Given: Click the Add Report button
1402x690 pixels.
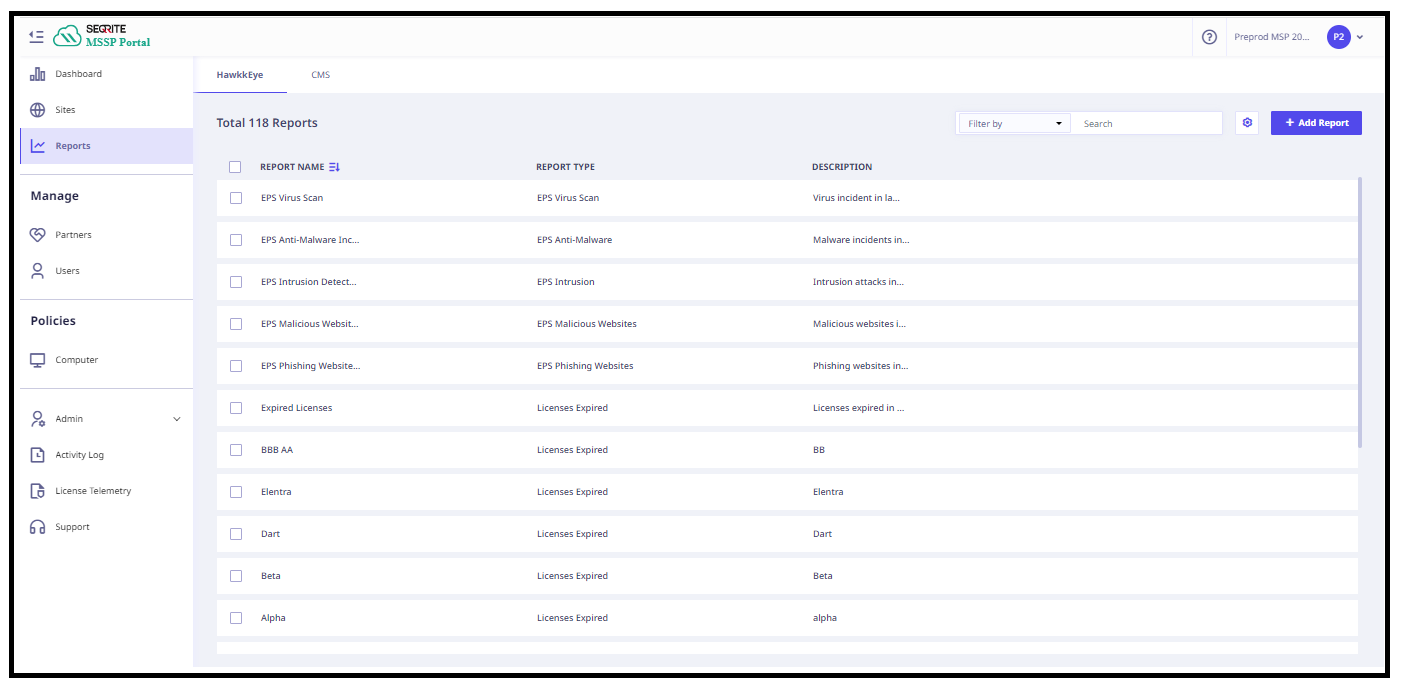Looking at the screenshot, I should click(x=1316, y=123).
